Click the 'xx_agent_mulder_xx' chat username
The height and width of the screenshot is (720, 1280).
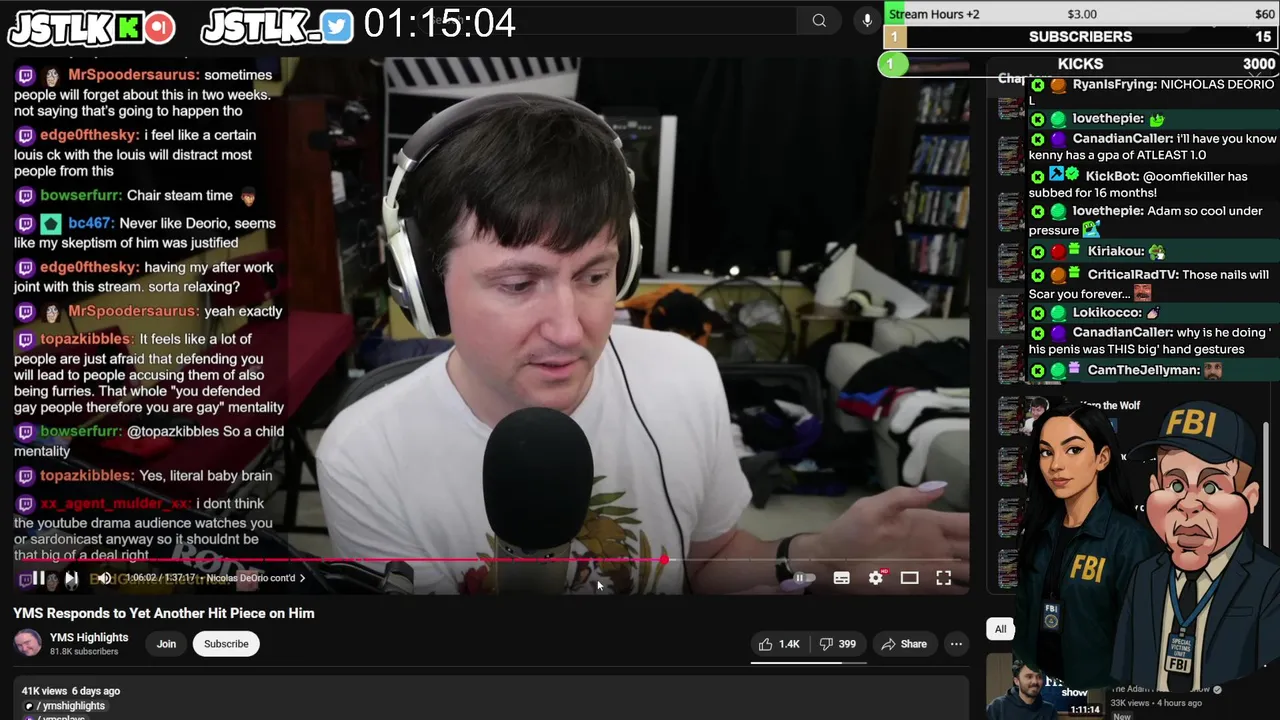pyautogui.click(x=114, y=503)
